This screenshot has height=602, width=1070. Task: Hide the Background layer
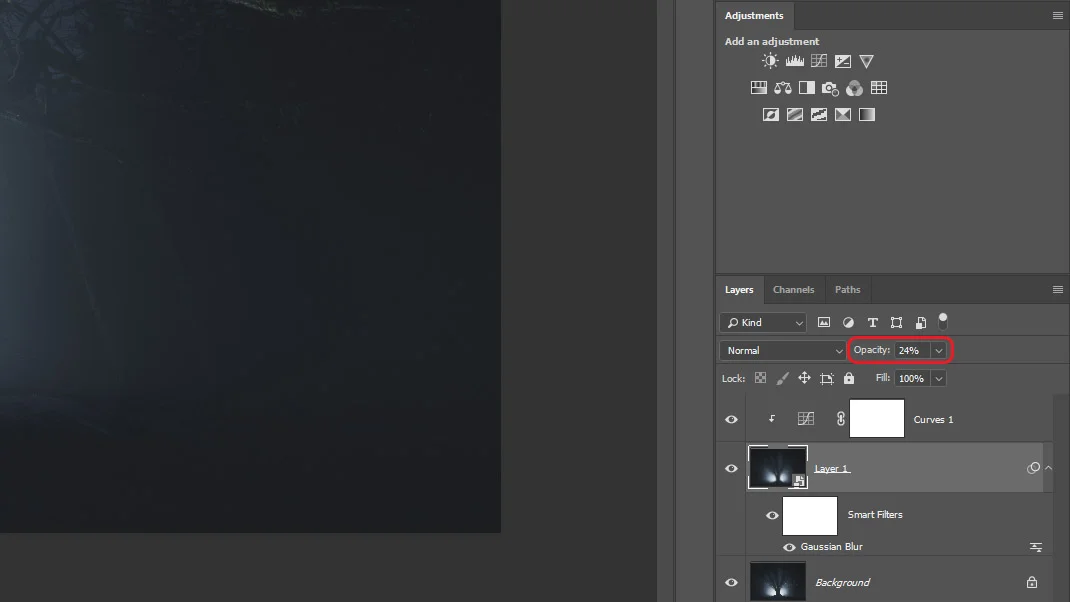tap(731, 582)
